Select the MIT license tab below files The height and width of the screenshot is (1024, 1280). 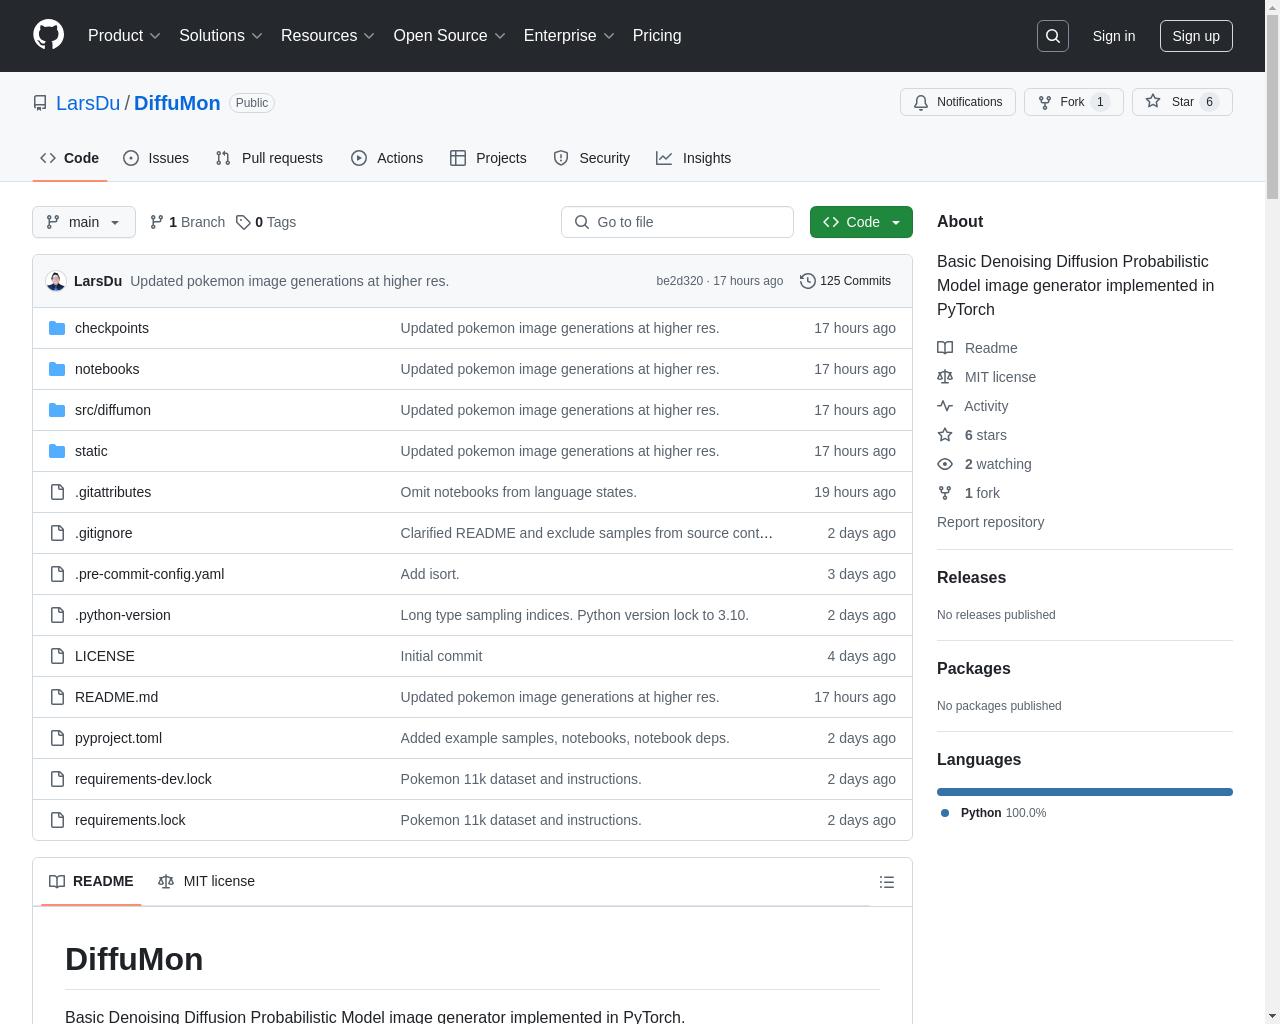click(206, 881)
